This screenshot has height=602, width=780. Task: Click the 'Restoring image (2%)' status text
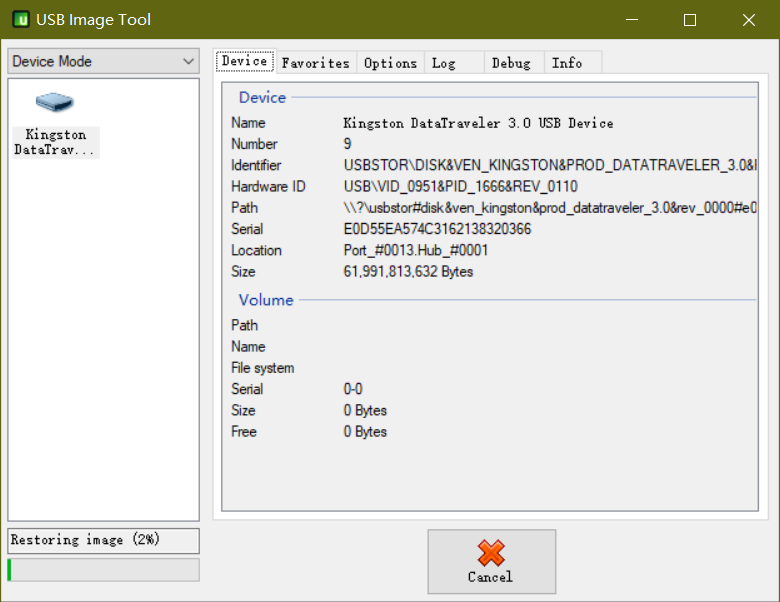pos(85,540)
